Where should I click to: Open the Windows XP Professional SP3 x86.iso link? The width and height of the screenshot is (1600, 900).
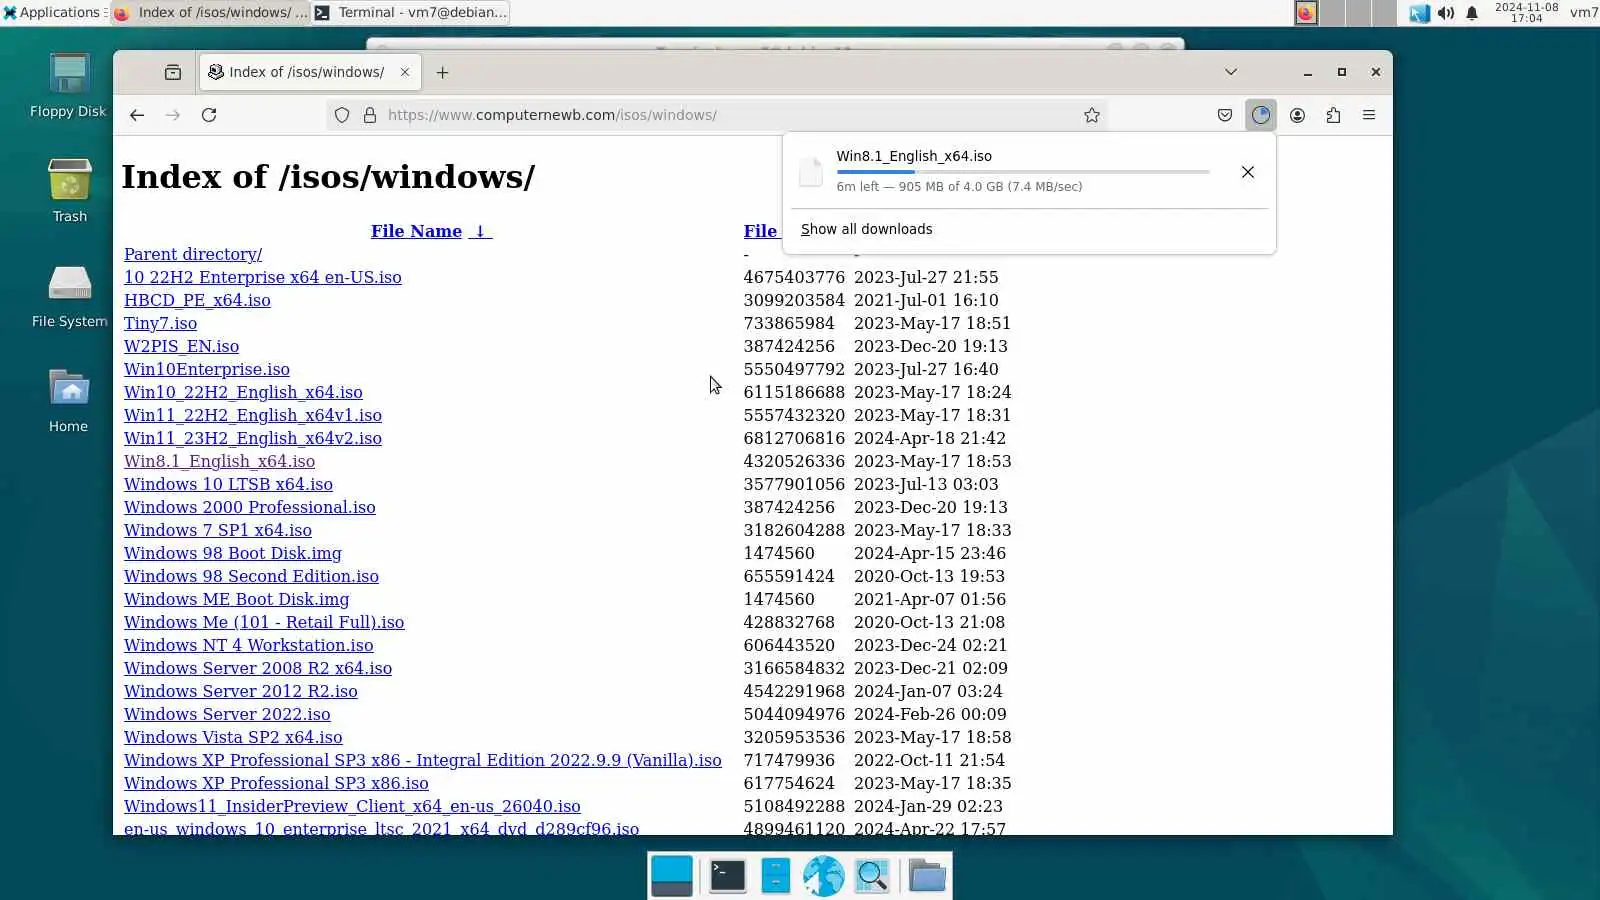click(x=276, y=783)
